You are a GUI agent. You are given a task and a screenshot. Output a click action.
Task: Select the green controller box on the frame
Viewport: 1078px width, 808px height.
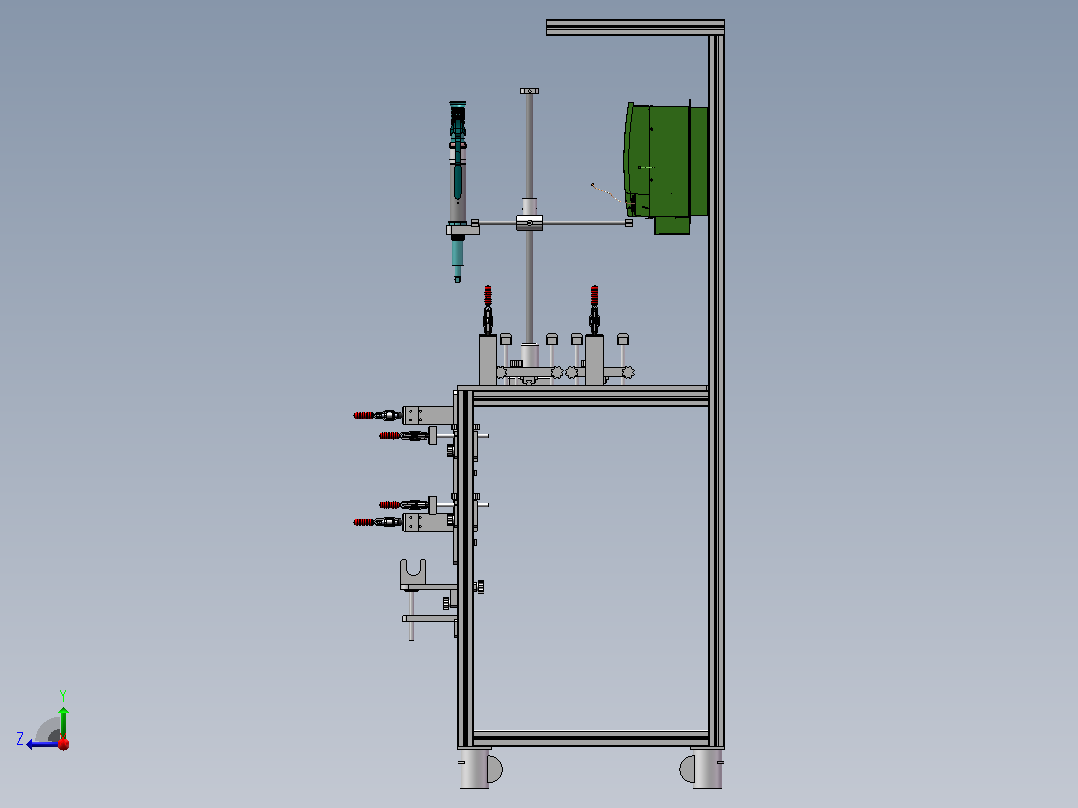click(x=666, y=167)
